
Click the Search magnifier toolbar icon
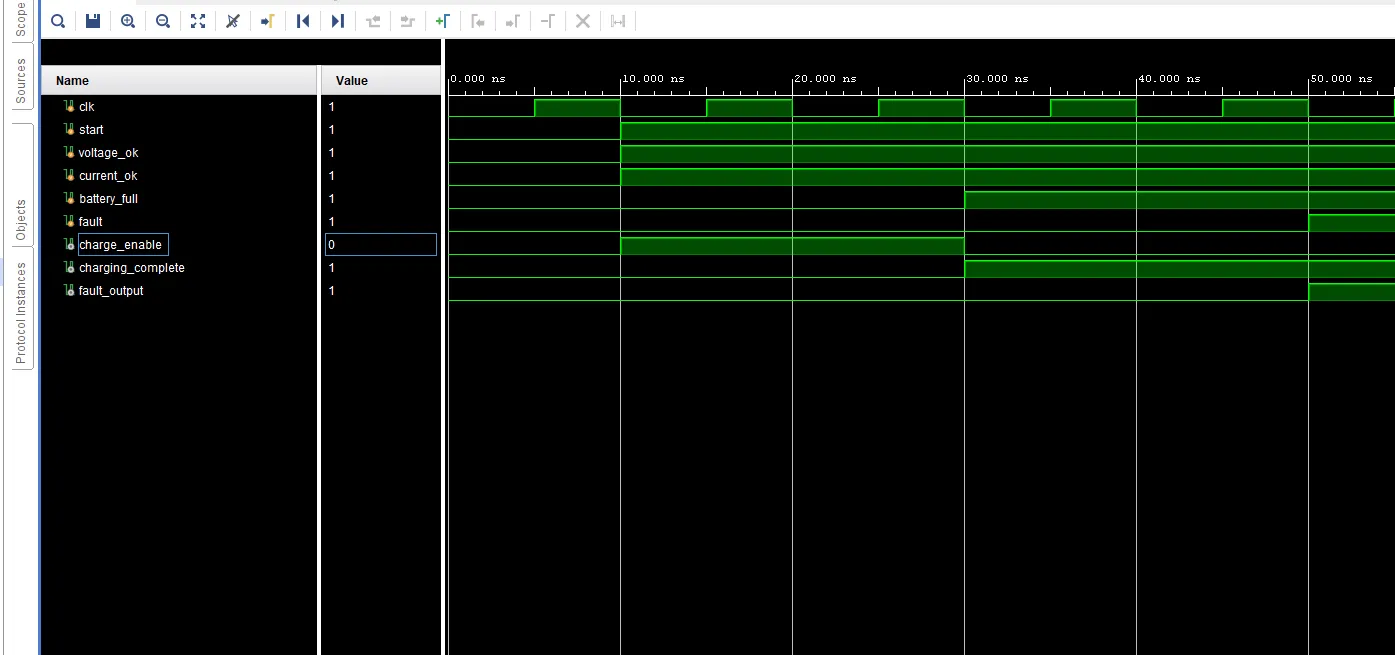tap(58, 21)
